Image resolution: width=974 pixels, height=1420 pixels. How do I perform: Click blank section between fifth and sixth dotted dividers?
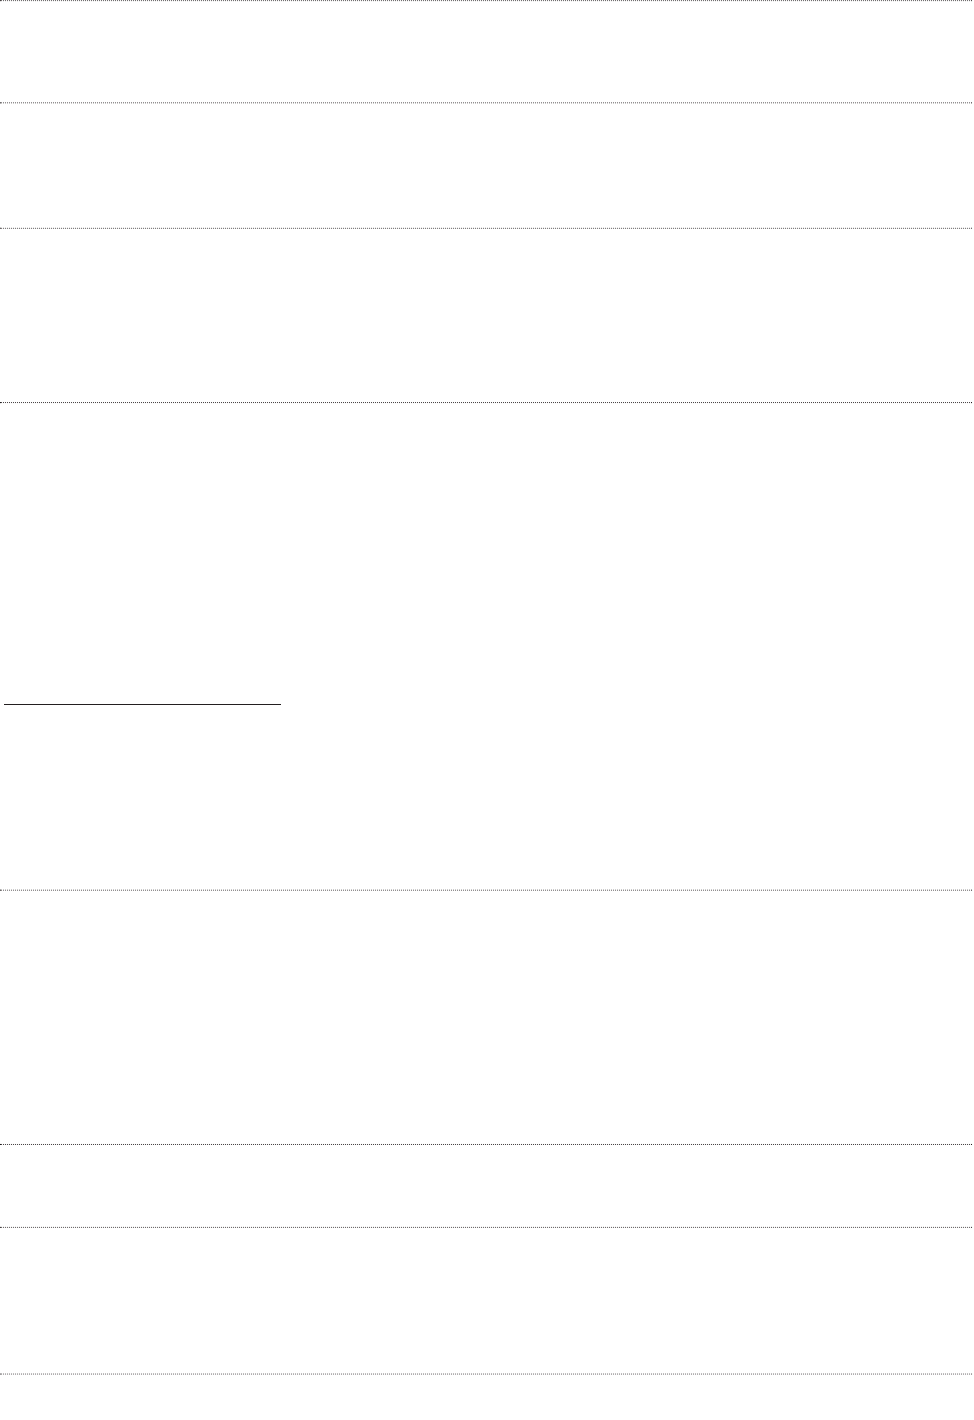(487, 1017)
